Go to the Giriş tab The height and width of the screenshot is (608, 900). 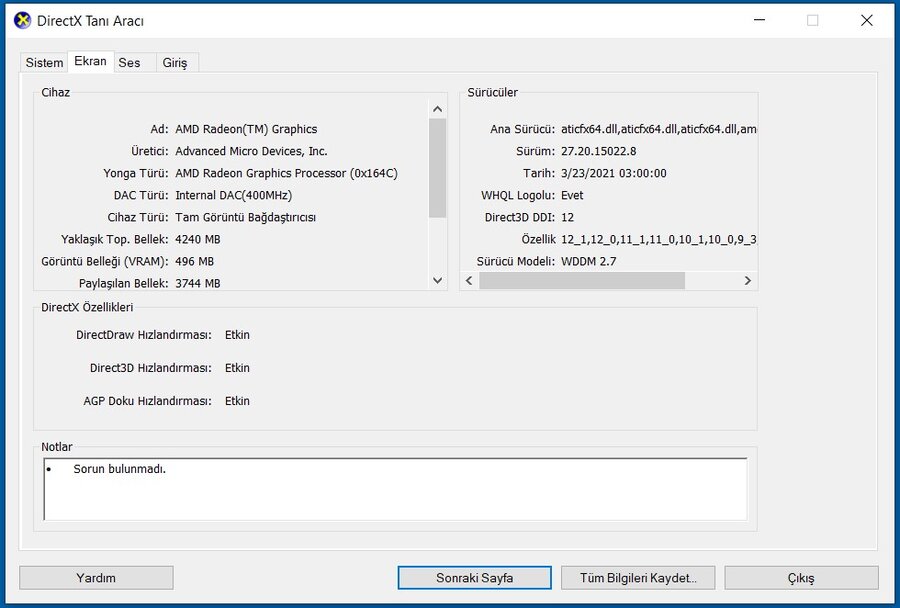[175, 63]
